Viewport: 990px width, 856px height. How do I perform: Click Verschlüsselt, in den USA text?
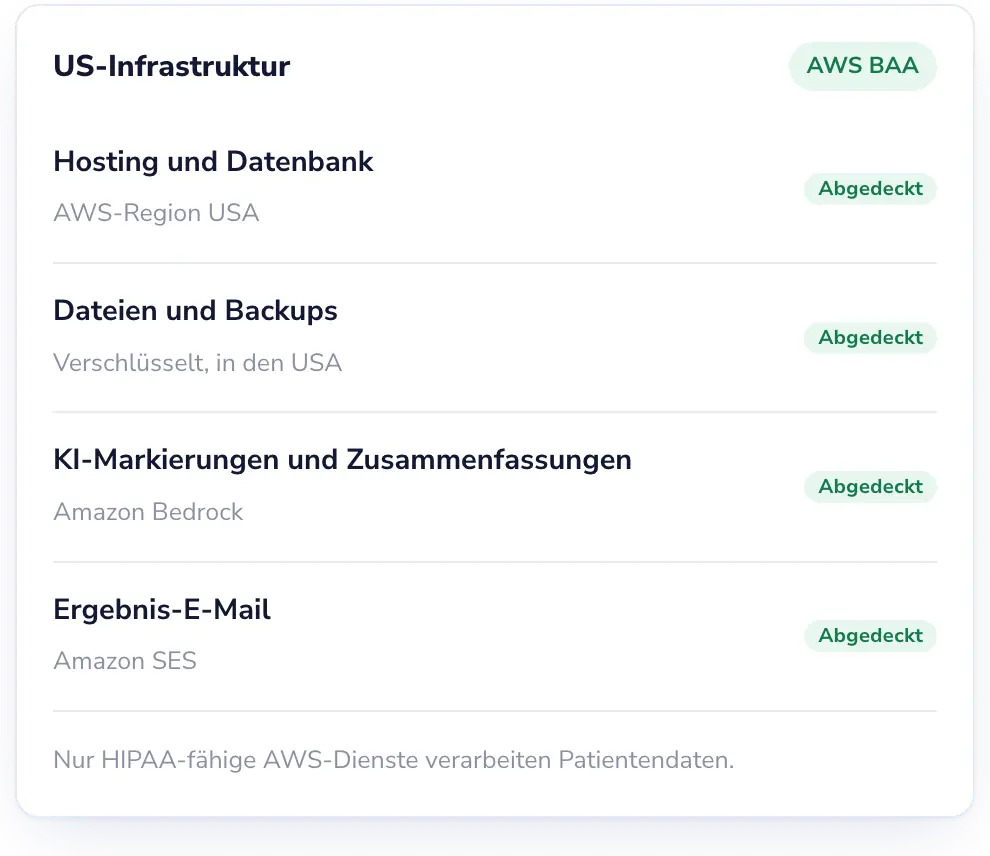point(198,362)
